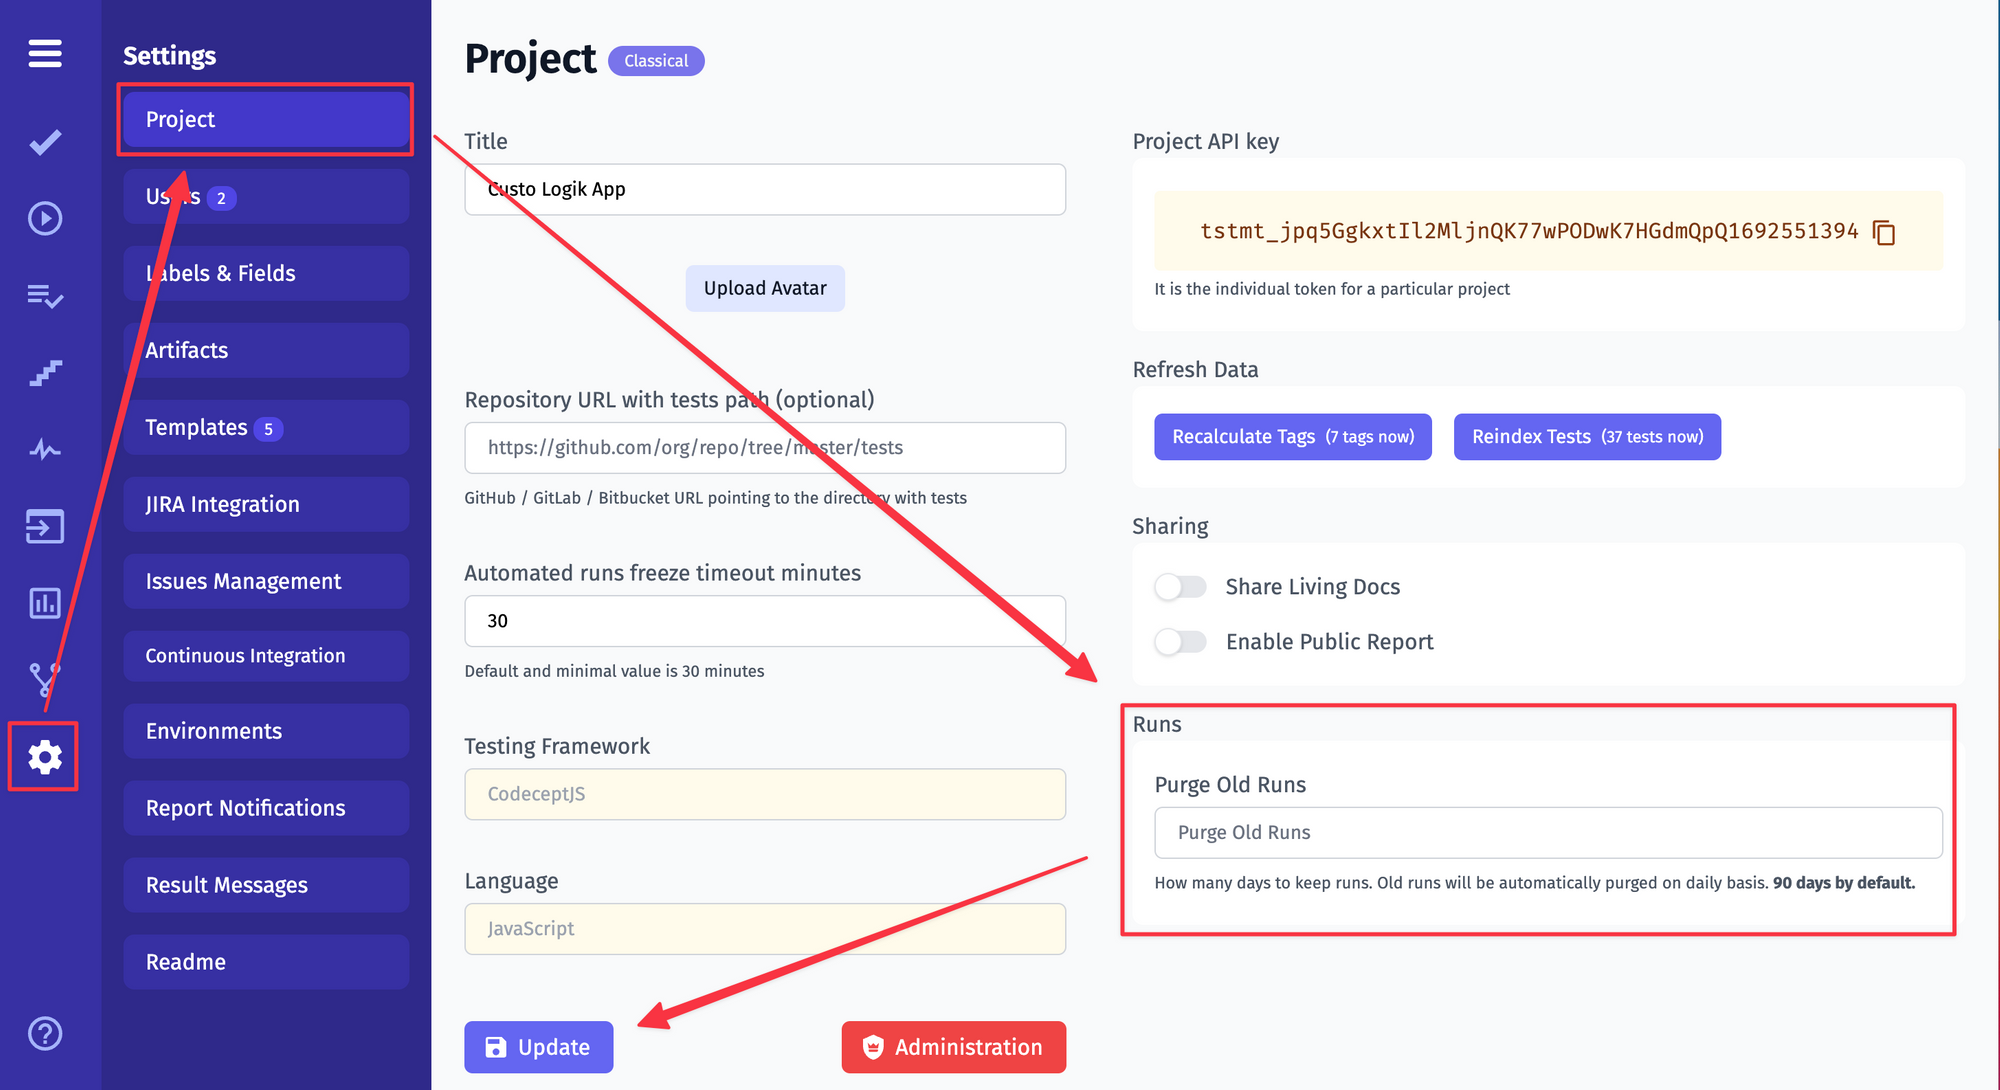Click the Language JavaScript field
The width and height of the screenshot is (2000, 1090).
pyautogui.click(x=765, y=929)
